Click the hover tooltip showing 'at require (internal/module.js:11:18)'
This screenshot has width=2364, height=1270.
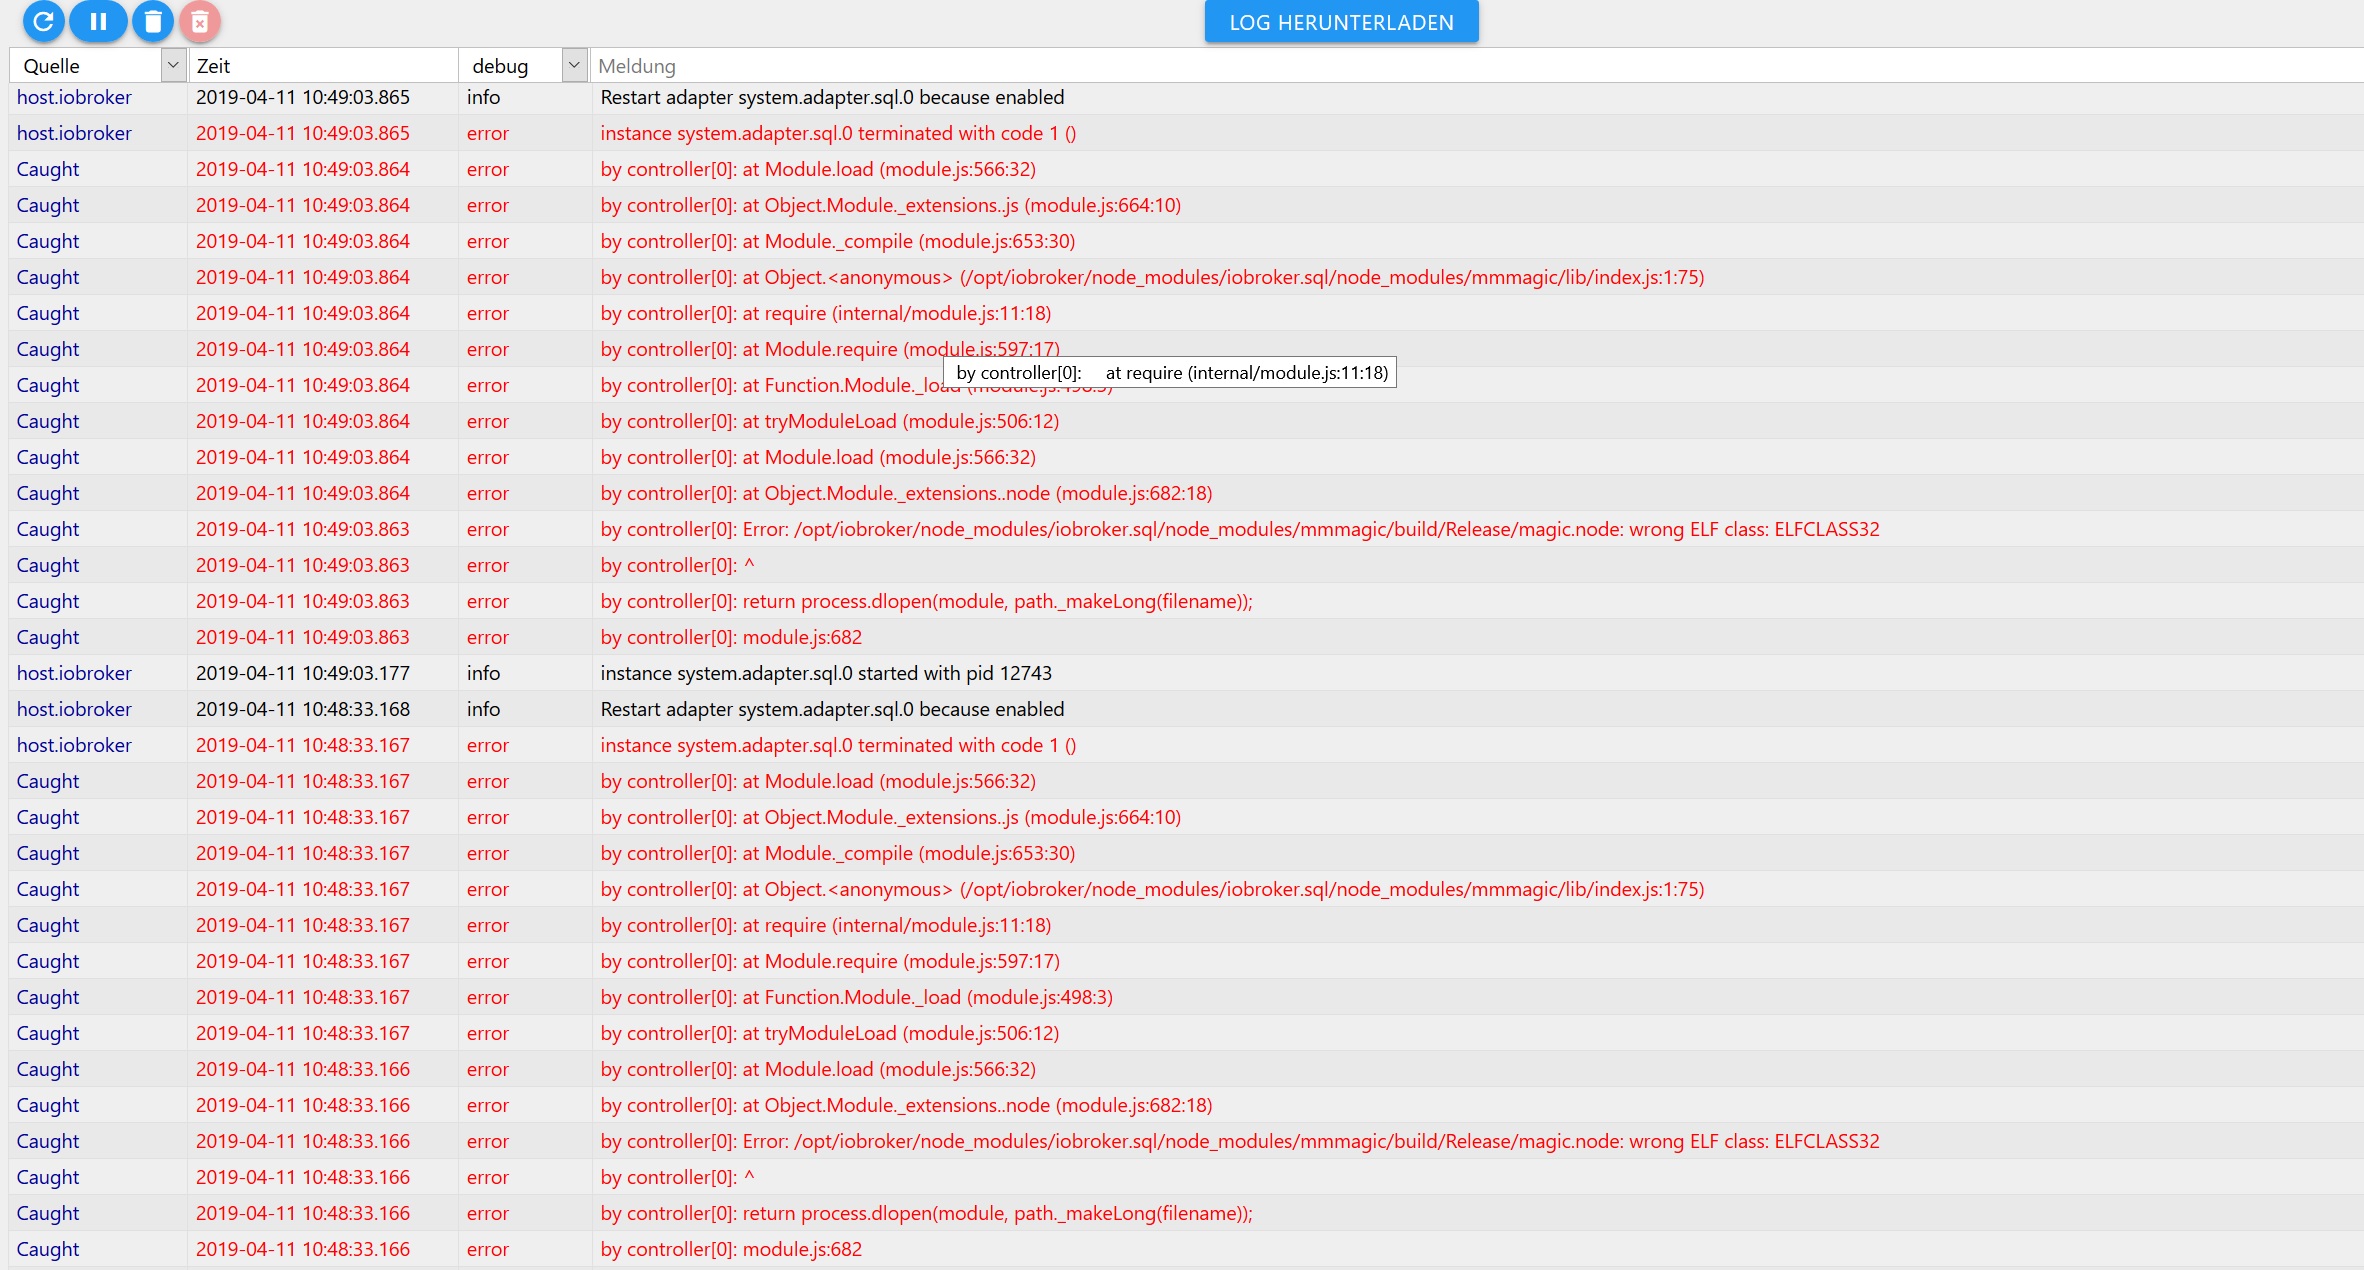point(1170,373)
